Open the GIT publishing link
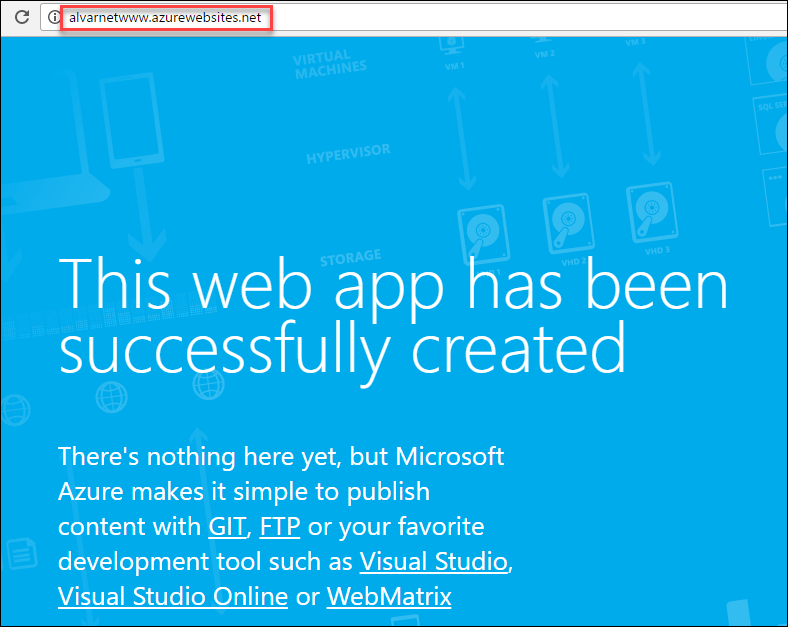 click(x=227, y=527)
